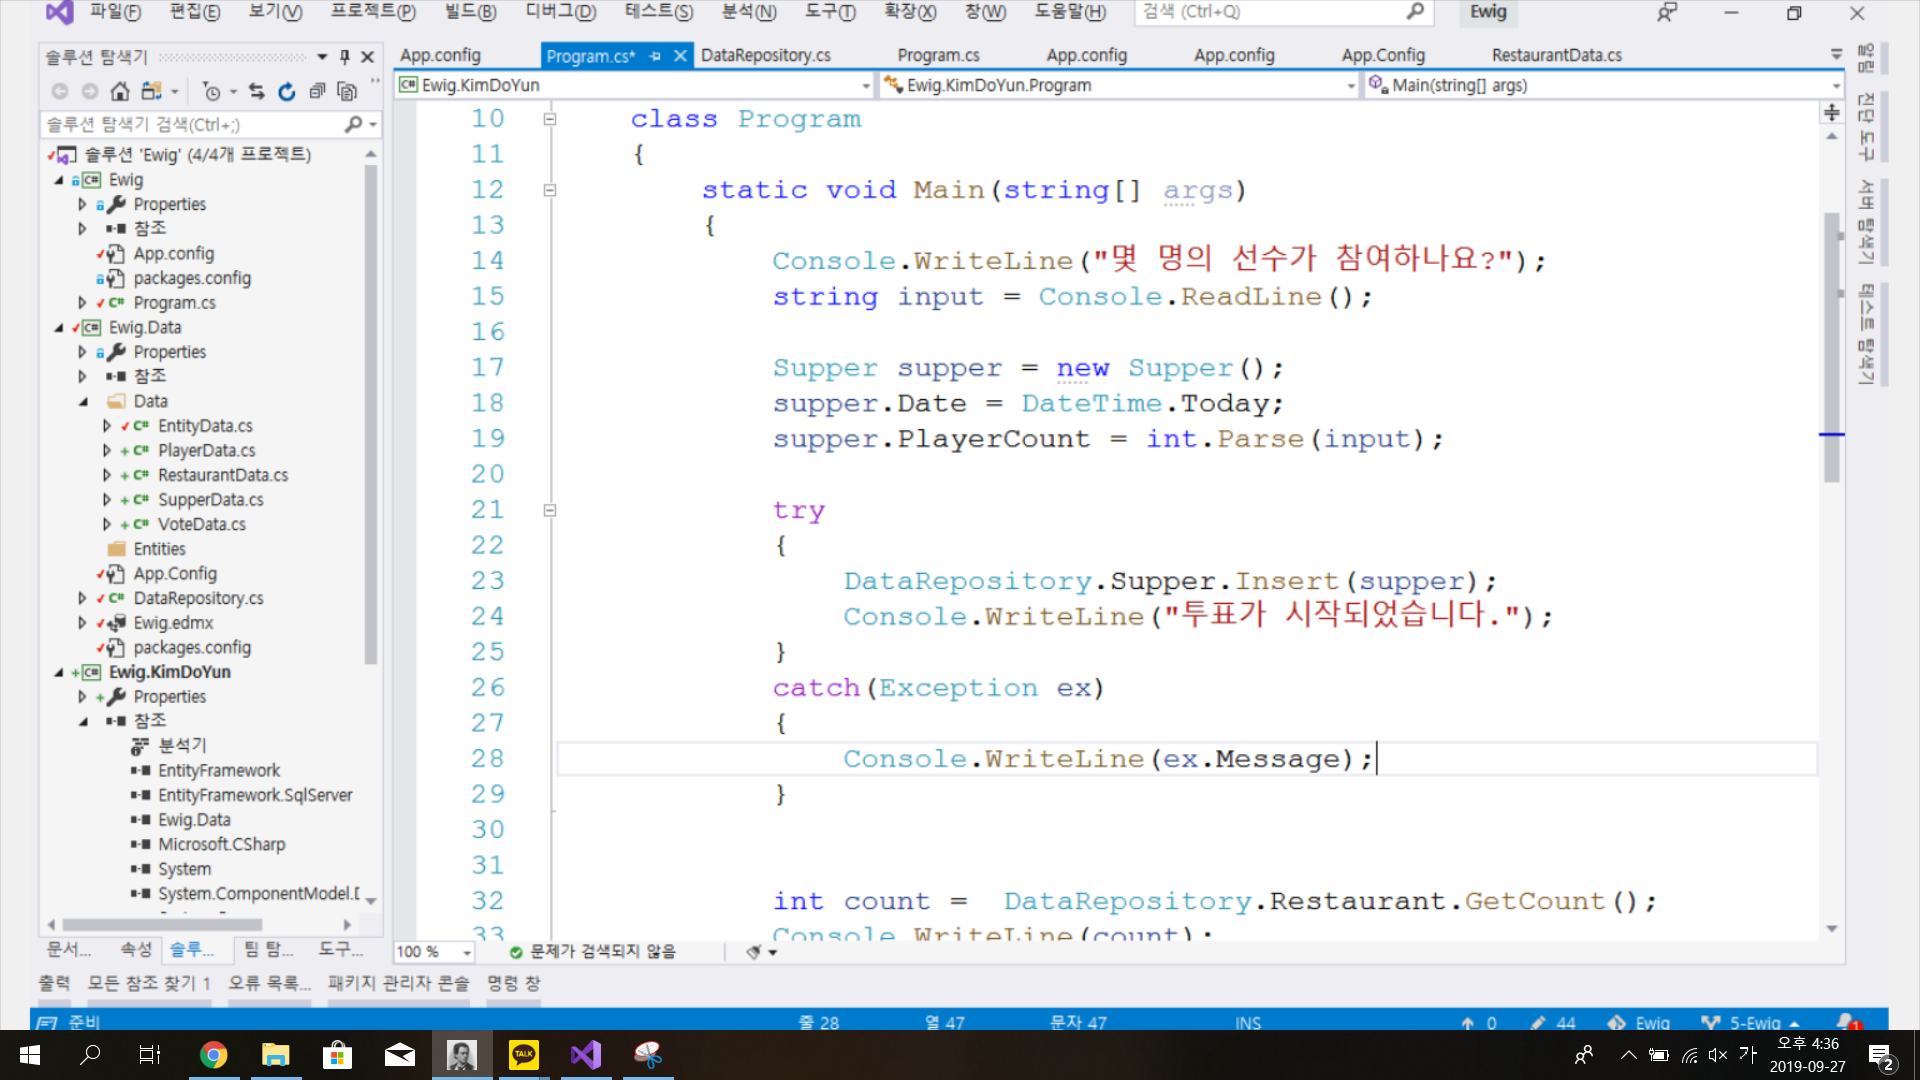Open the Main(string[] args) member dropdown
1920x1080 pixels.
tap(1836, 86)
